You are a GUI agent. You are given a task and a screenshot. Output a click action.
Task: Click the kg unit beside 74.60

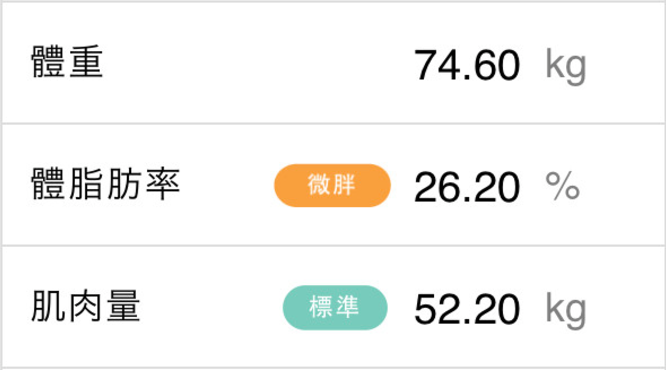point(566,66)
